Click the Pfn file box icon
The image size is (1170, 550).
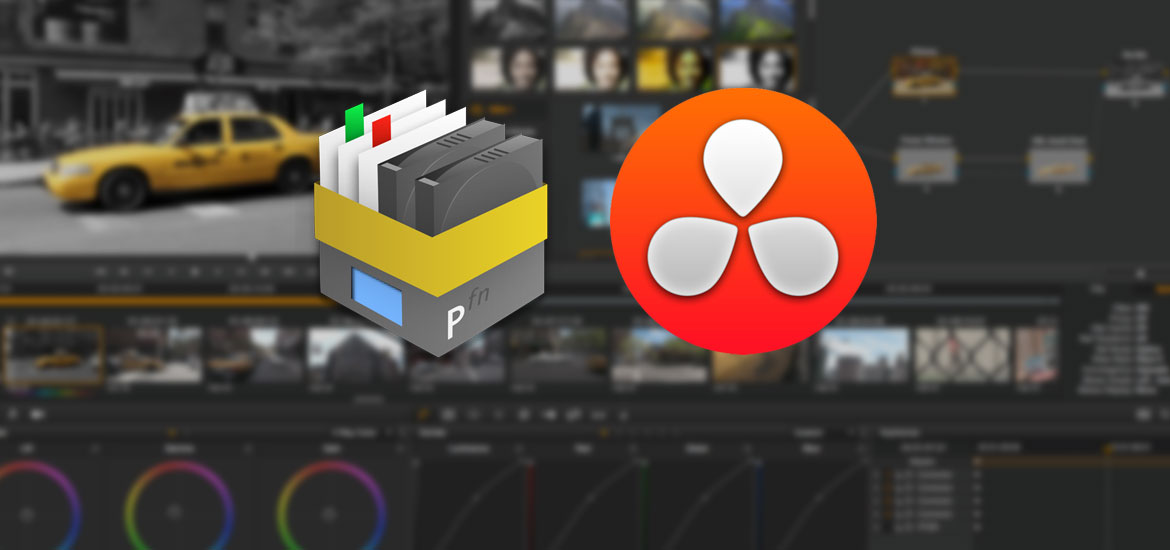[431, 223]
